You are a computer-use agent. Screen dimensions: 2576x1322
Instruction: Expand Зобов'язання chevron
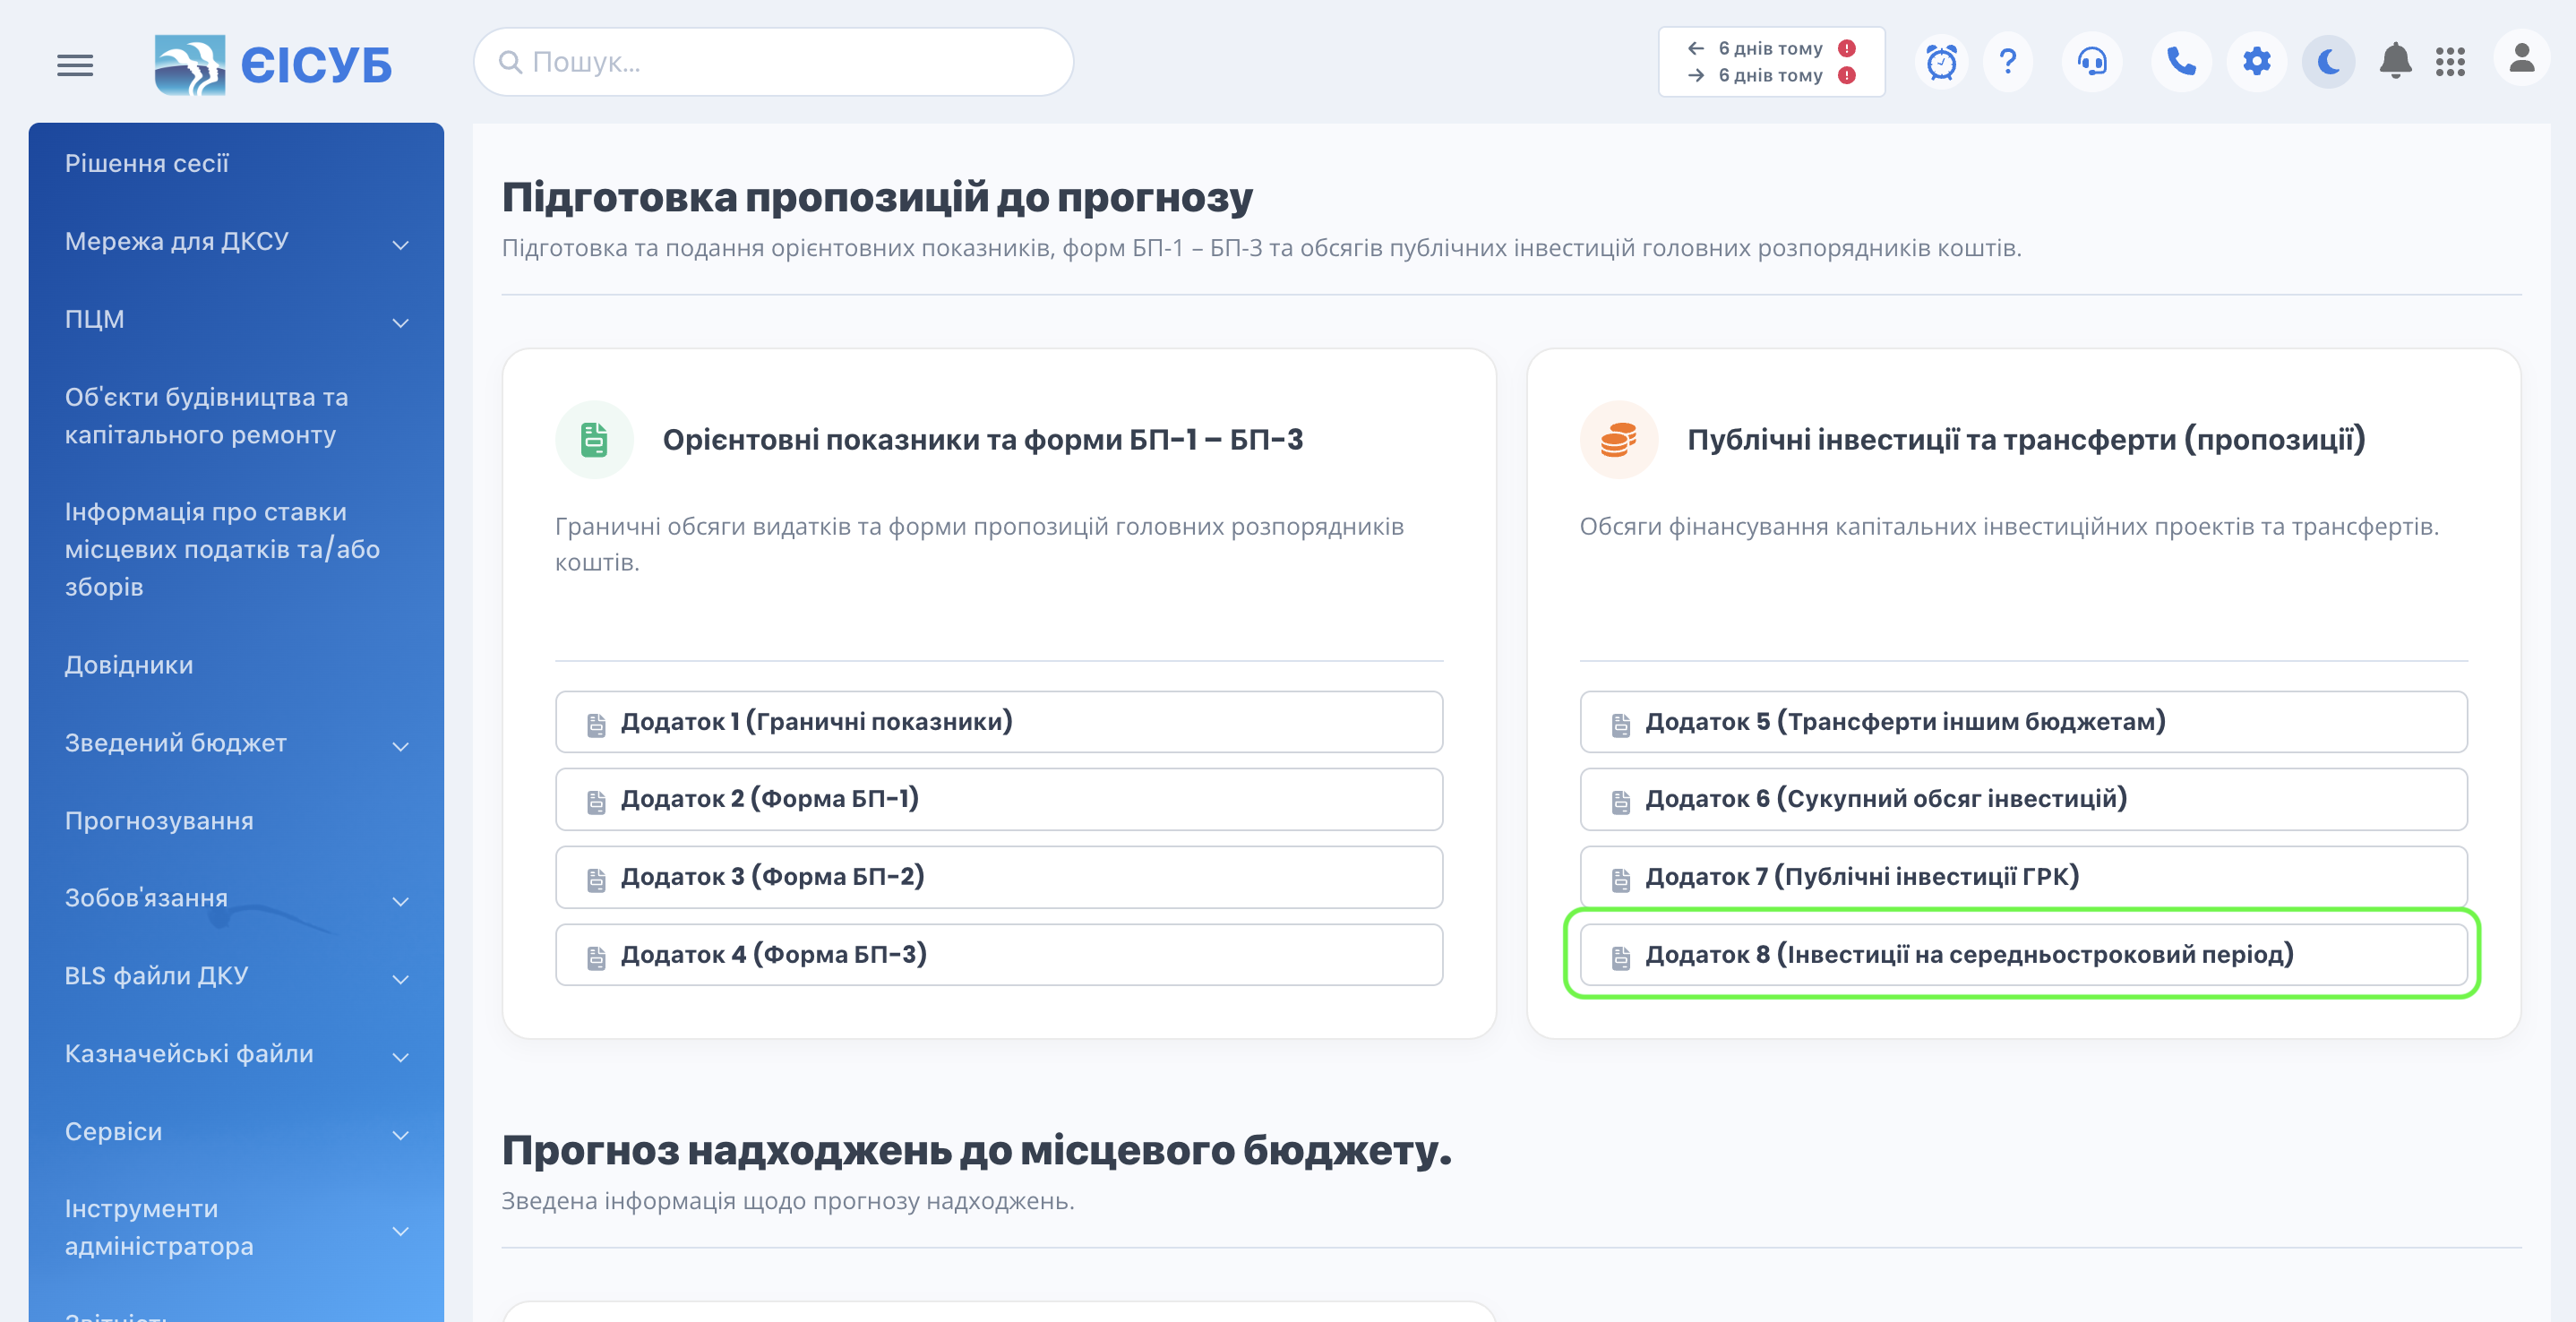[401, 901]
